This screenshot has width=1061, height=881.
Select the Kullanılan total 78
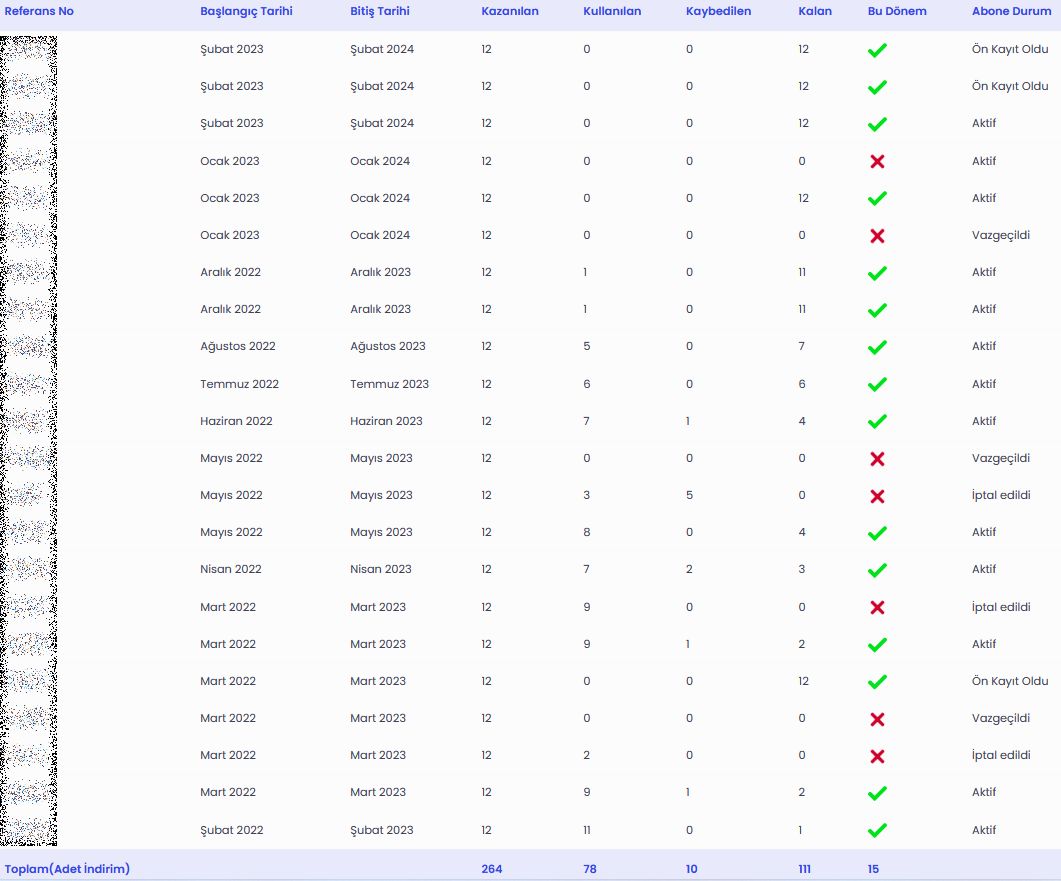589,869
